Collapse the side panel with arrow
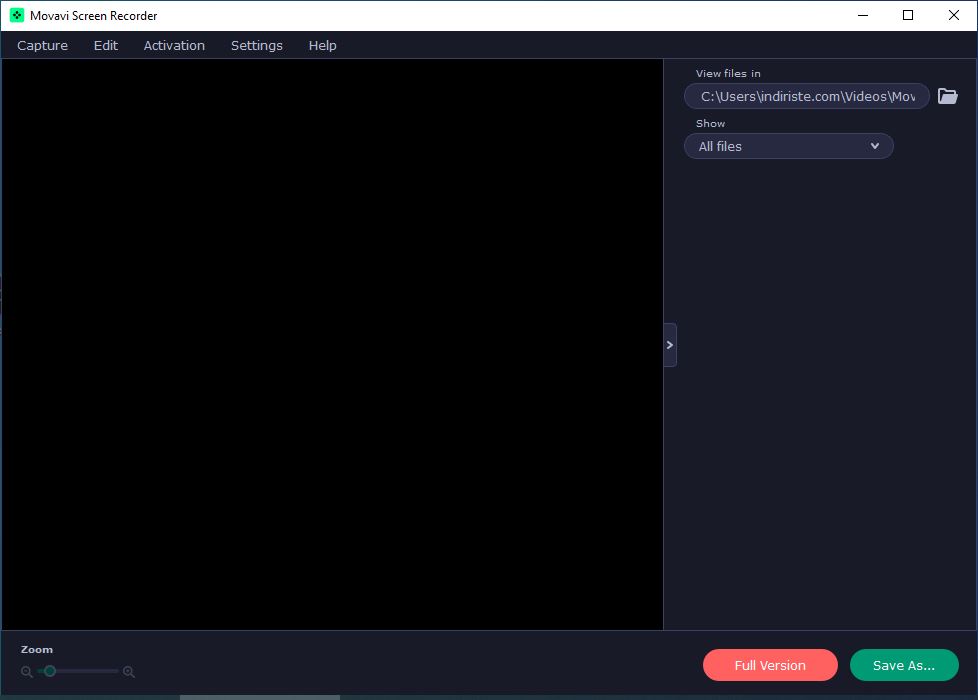 pos(670,345)
